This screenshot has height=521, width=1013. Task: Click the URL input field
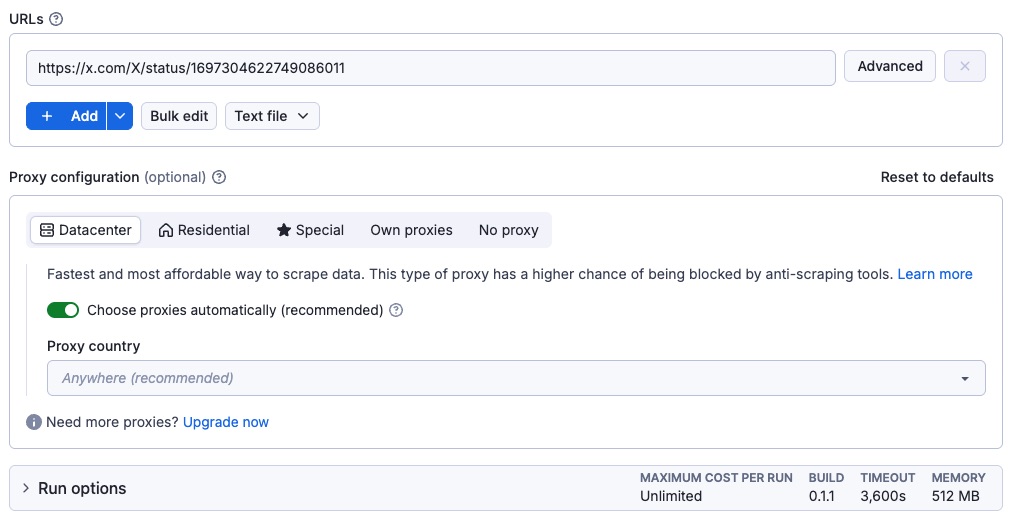[x=430, y=68]
